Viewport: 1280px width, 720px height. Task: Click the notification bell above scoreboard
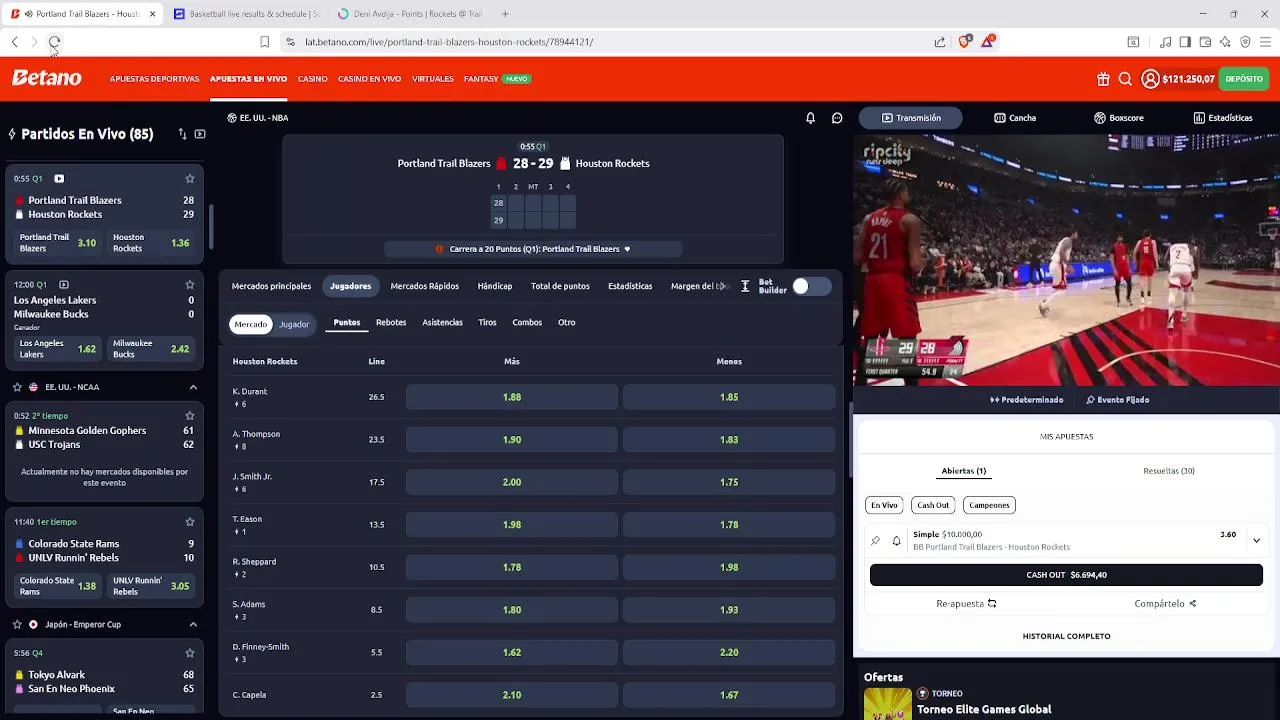coord(810,118)
